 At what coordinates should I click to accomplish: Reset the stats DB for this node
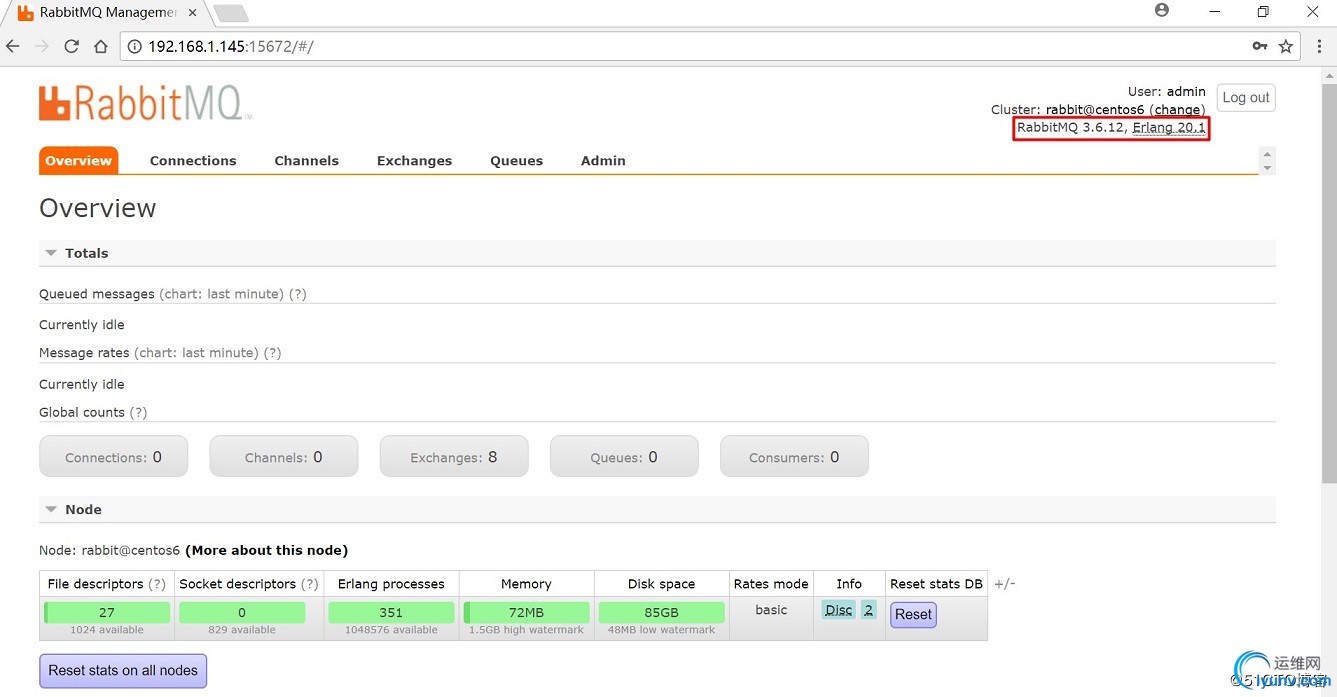pyautogui.click(x=913, y=614)
